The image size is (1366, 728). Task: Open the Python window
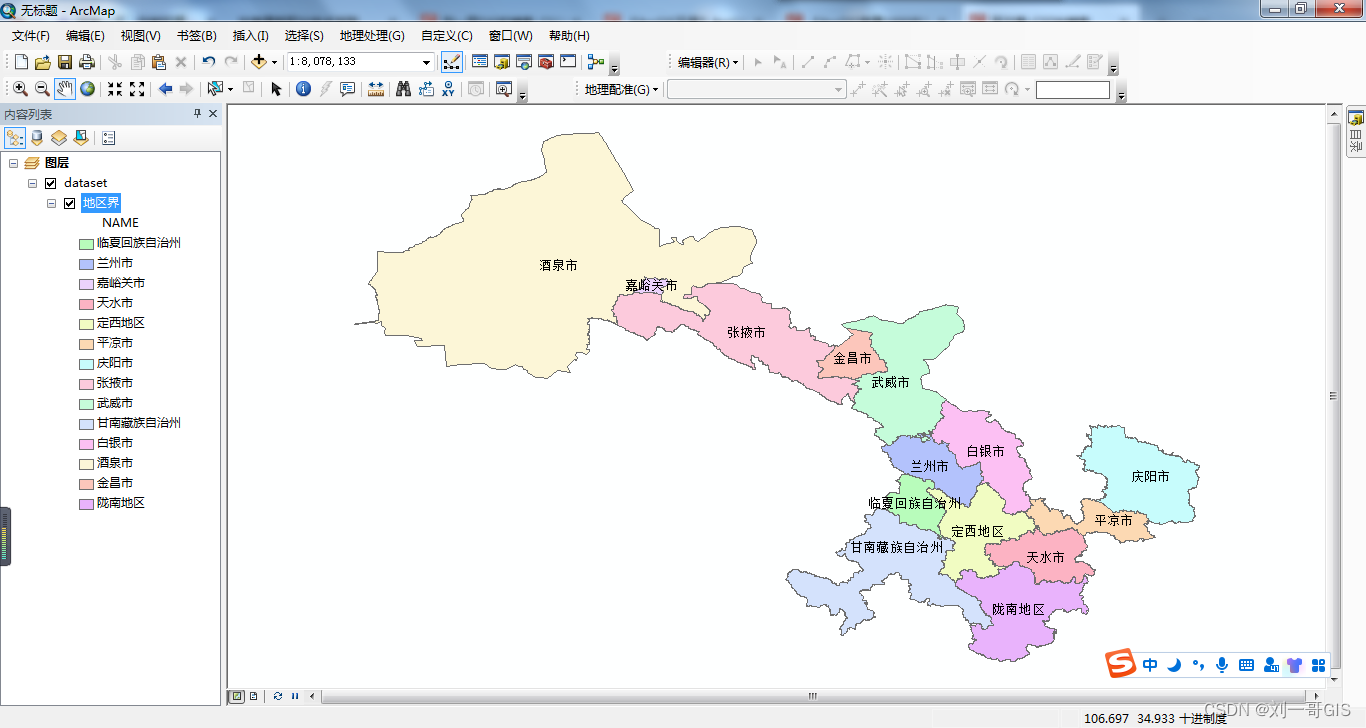pos(568,62)
